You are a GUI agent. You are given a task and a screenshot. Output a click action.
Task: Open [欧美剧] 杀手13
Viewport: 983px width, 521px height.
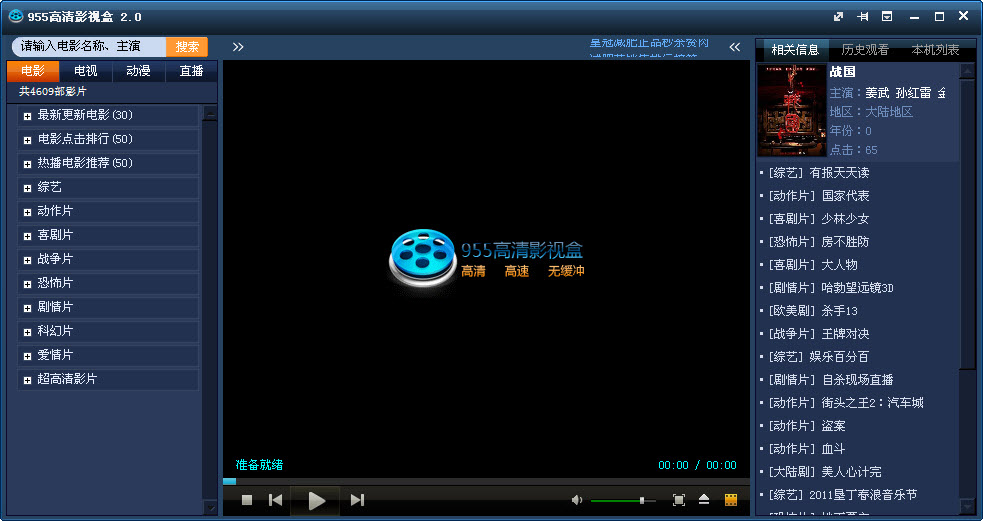(813, 310)
